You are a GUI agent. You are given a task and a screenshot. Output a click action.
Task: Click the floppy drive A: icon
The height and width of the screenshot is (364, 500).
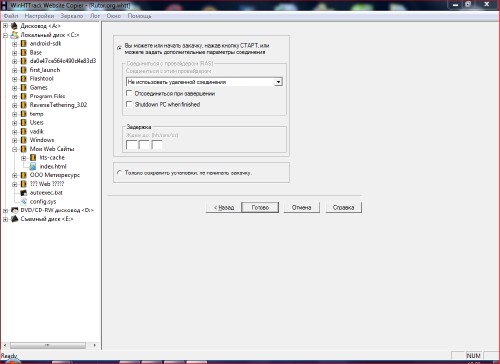tap(14, 26)
